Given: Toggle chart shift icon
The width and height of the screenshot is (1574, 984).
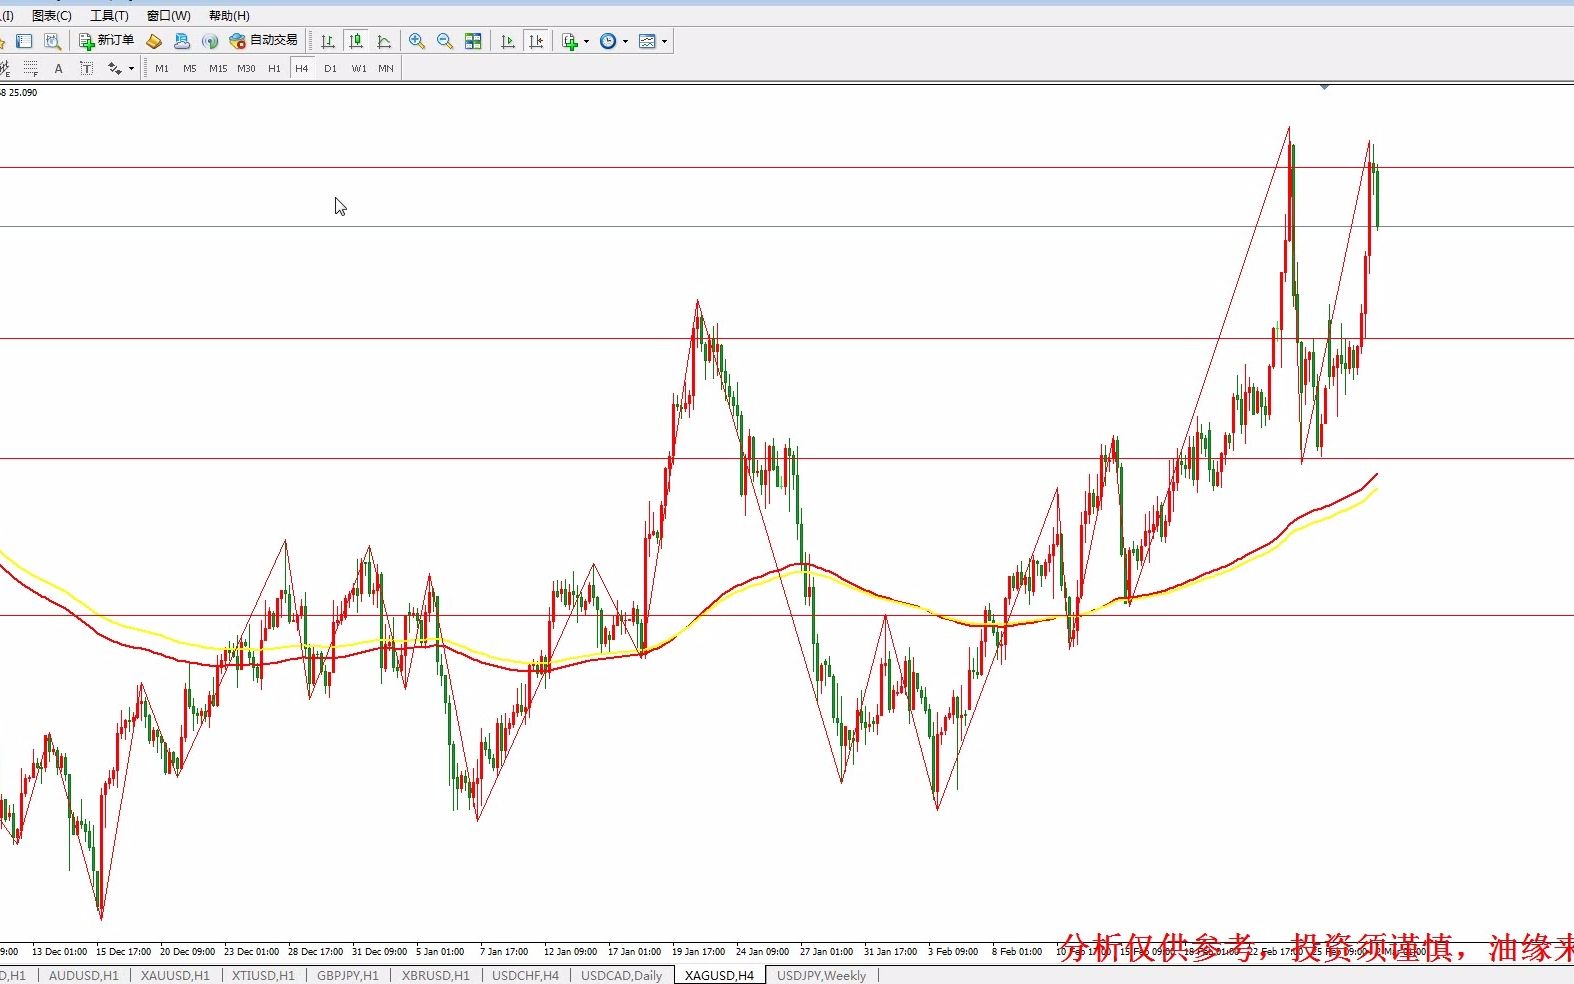Looking at the screenshot, I should coord(536,41).
